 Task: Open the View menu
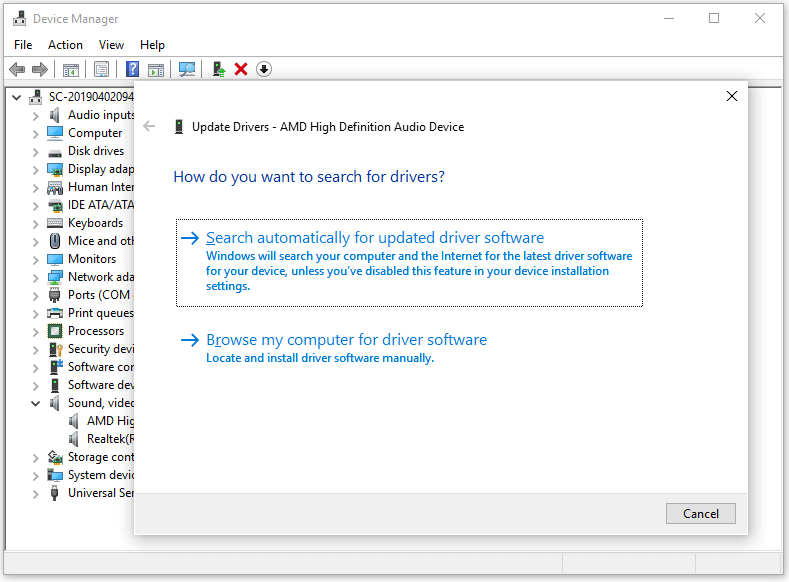click(x=111, y=45)
